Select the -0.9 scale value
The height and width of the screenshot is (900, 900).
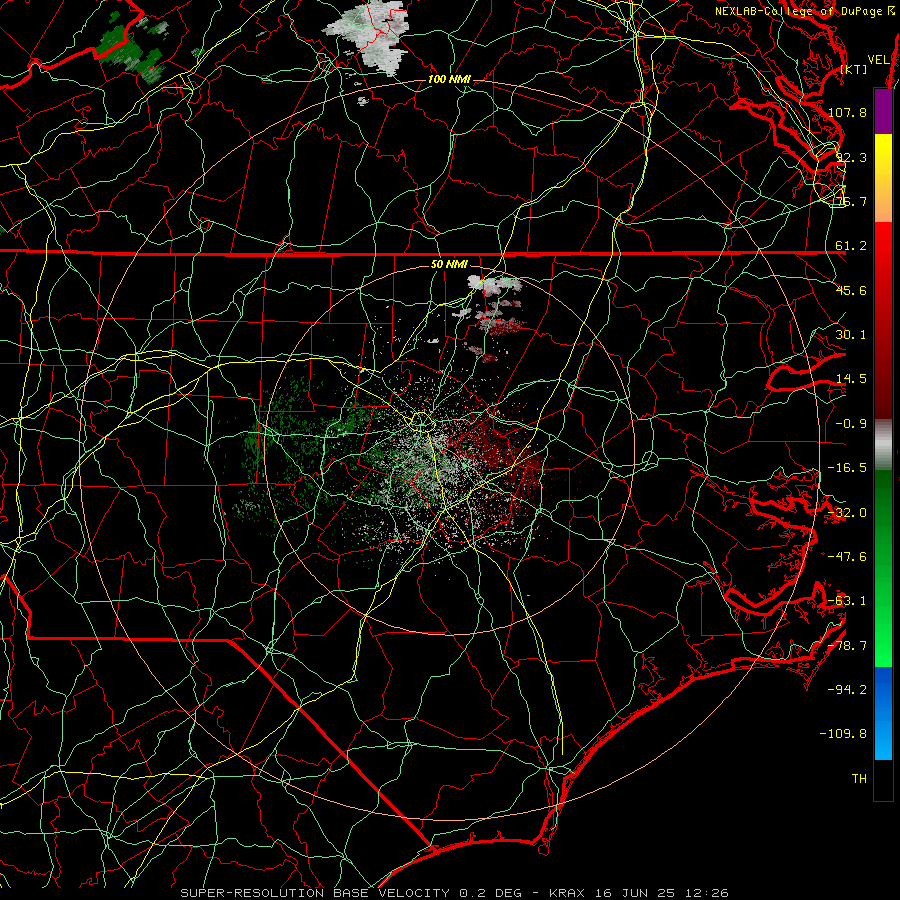[851, 424]
